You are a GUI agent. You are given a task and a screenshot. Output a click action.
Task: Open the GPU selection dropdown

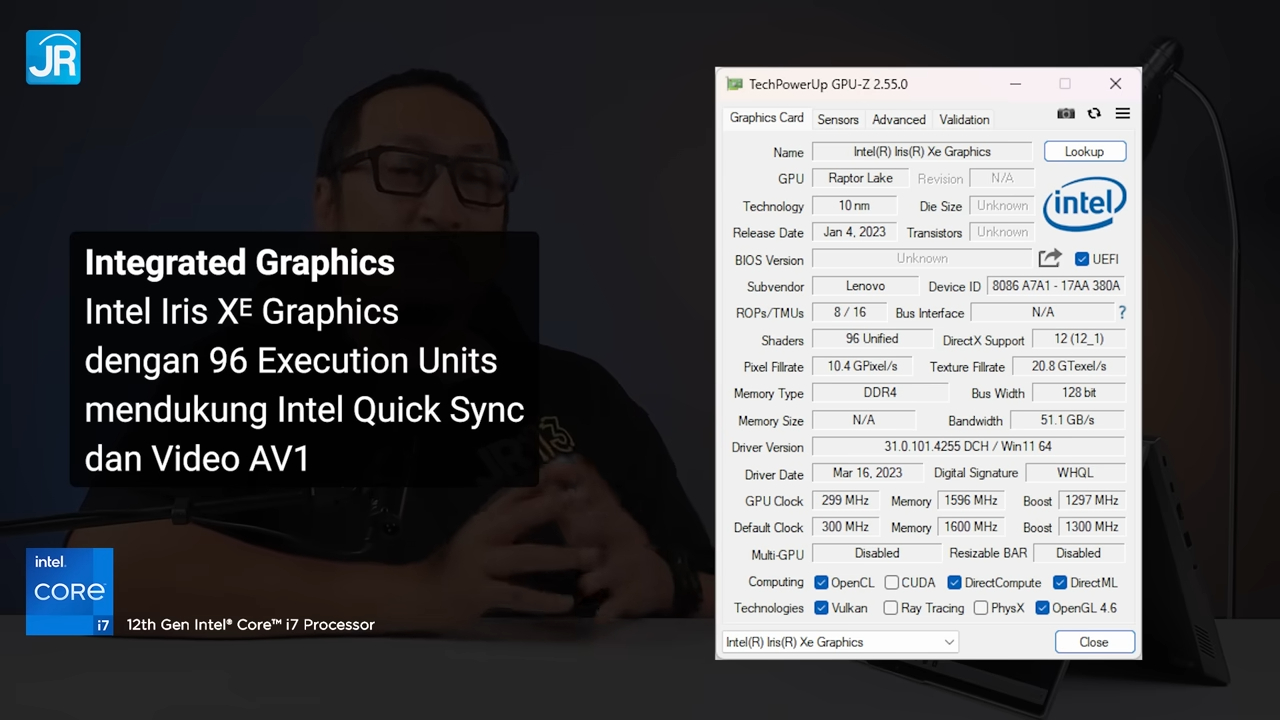(840, 642)
